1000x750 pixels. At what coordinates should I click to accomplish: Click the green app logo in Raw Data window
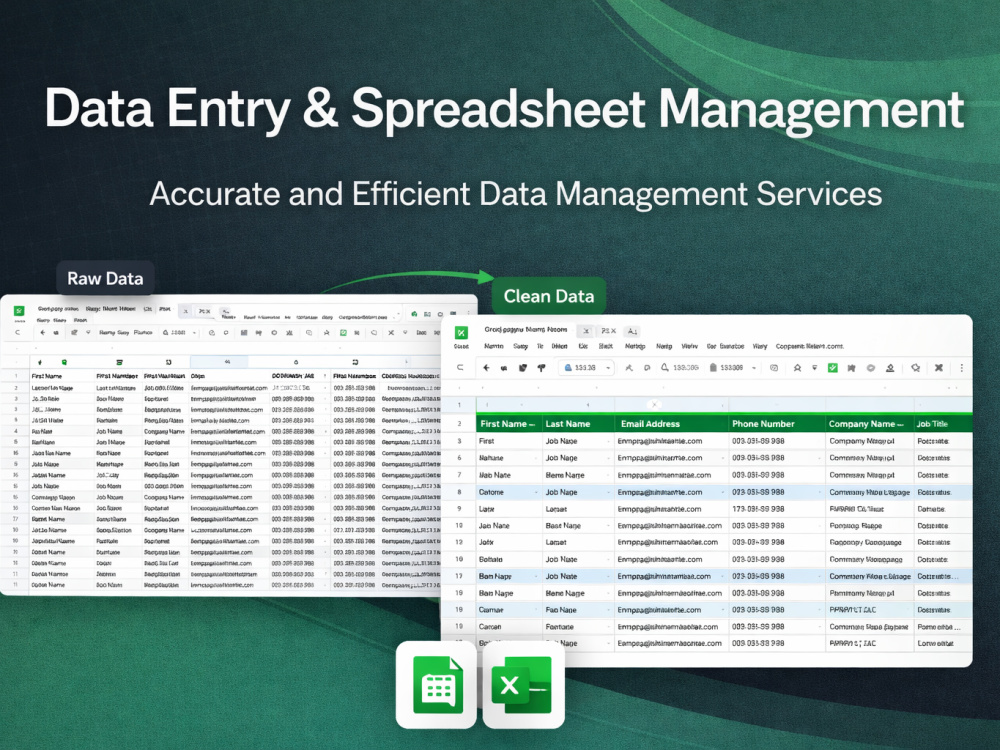(19, 310)
